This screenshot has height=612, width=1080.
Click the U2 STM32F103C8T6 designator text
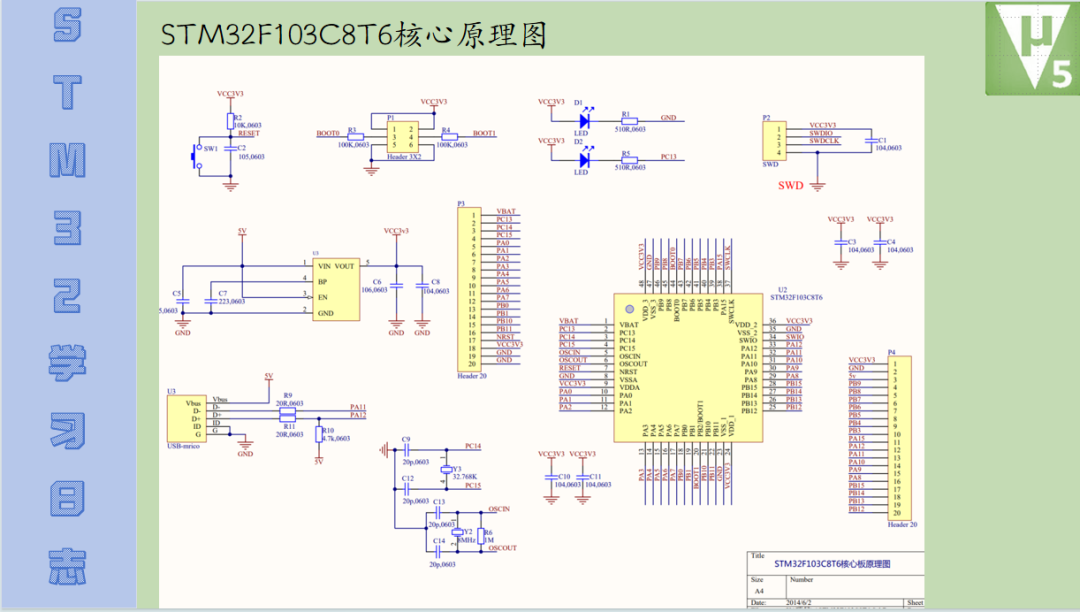[796, 294]
